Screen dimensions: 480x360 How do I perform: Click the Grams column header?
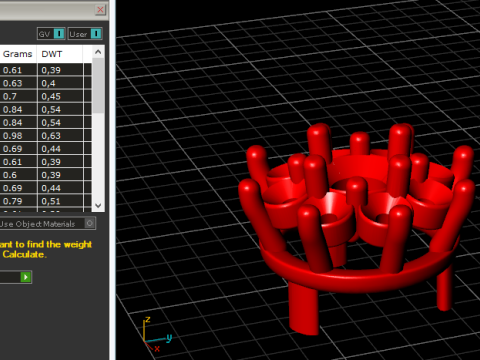click(18, 54)
